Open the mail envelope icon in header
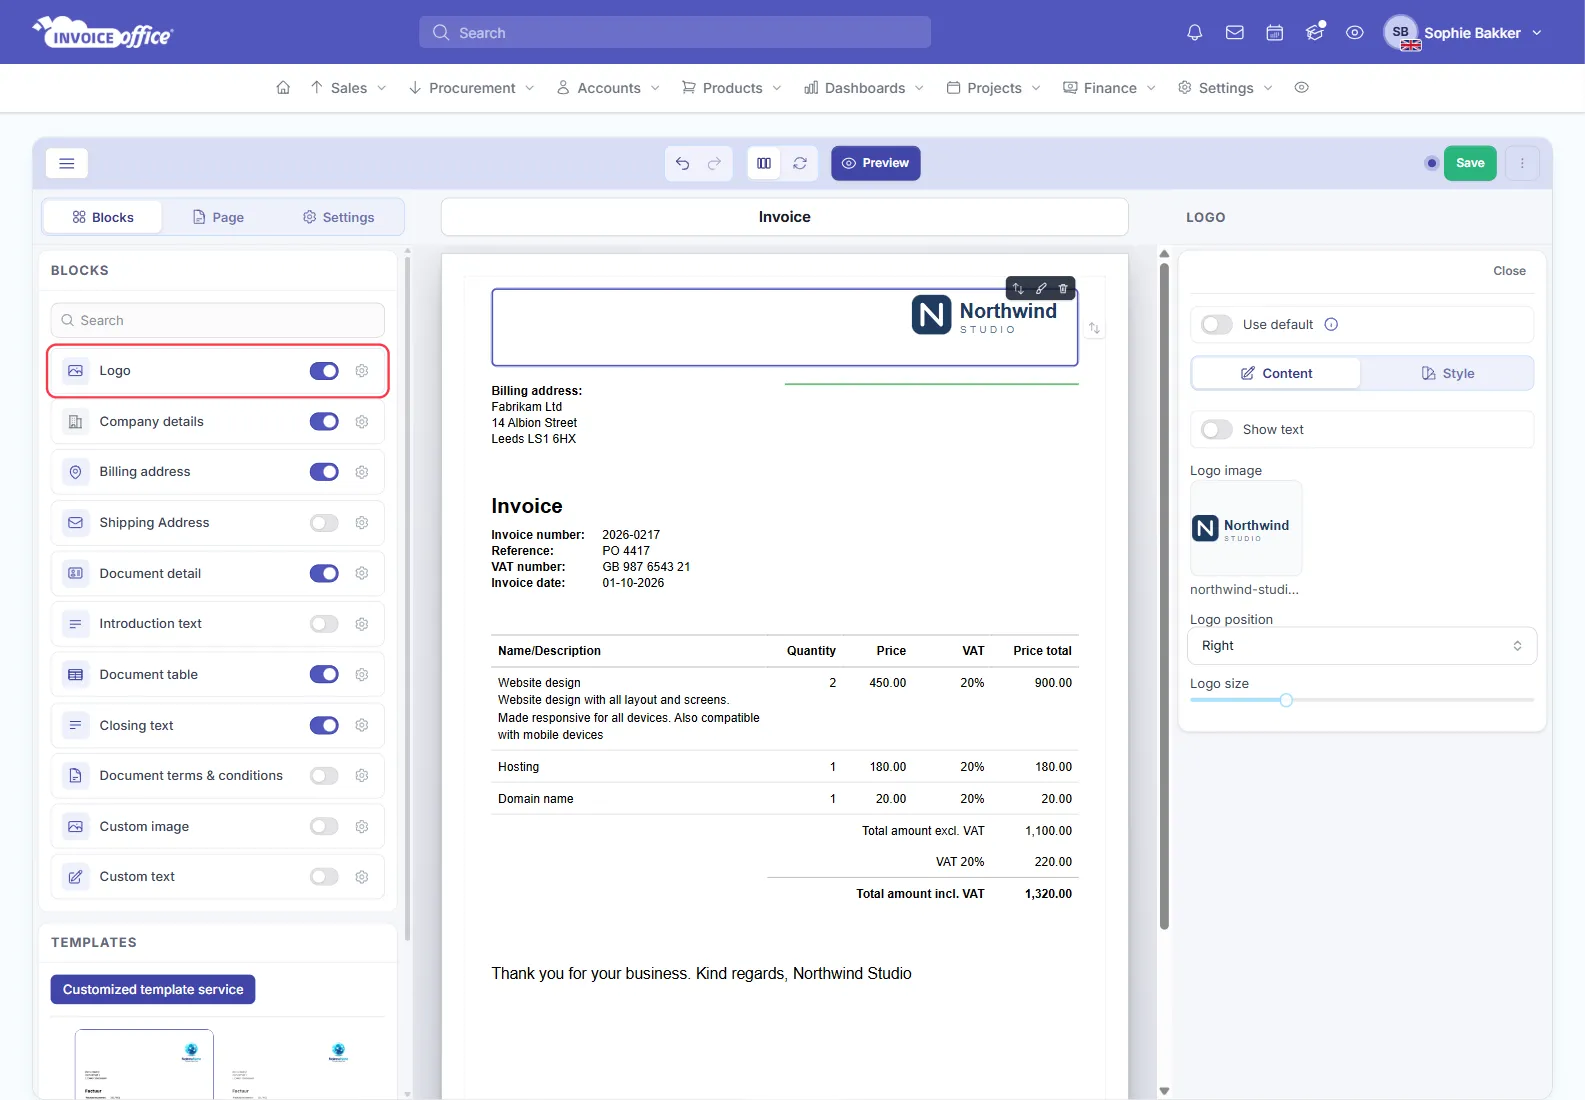Viewport: 1585px width, 1100px height. tap(1235, 33)
